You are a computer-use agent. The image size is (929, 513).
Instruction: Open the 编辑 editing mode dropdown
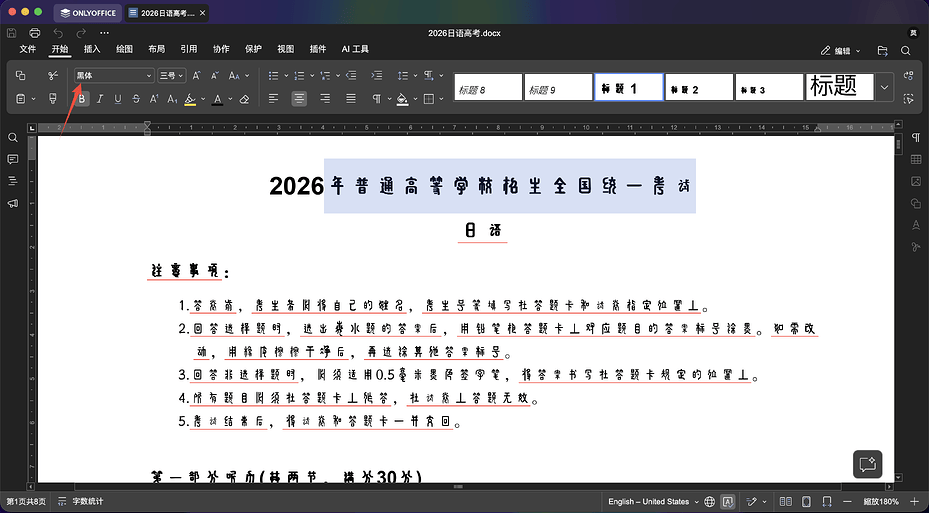click(x=840, y=51)
